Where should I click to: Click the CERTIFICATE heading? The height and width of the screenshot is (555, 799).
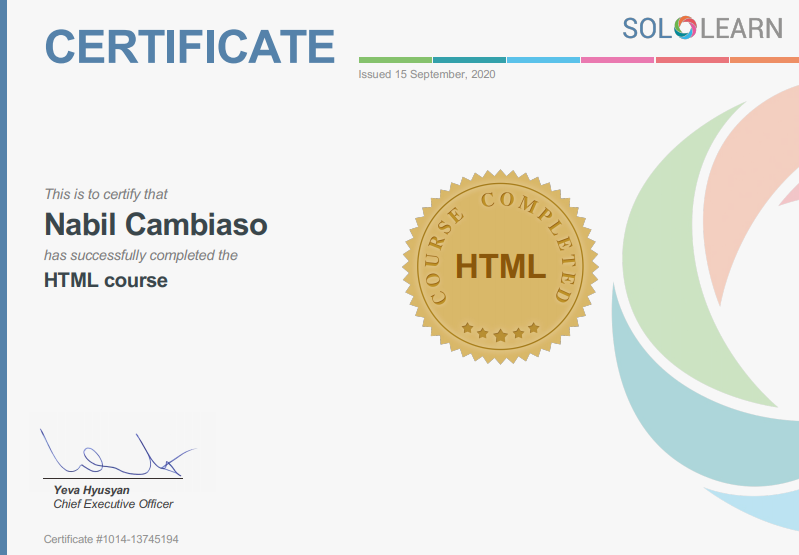[x=190, y=46]
